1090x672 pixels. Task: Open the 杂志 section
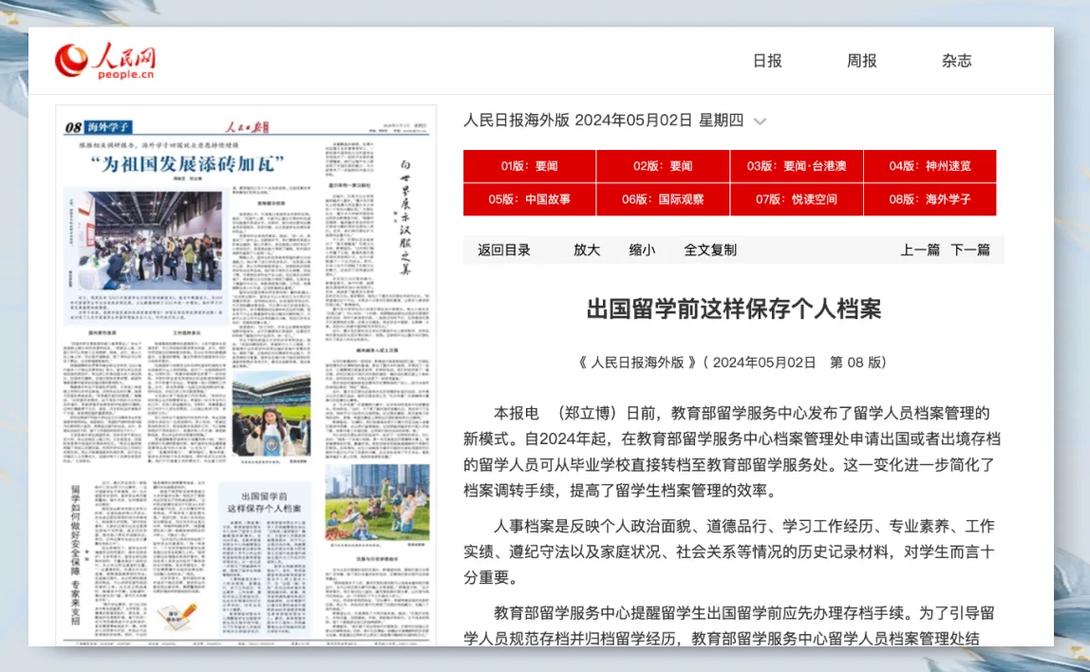coord(956,60)
